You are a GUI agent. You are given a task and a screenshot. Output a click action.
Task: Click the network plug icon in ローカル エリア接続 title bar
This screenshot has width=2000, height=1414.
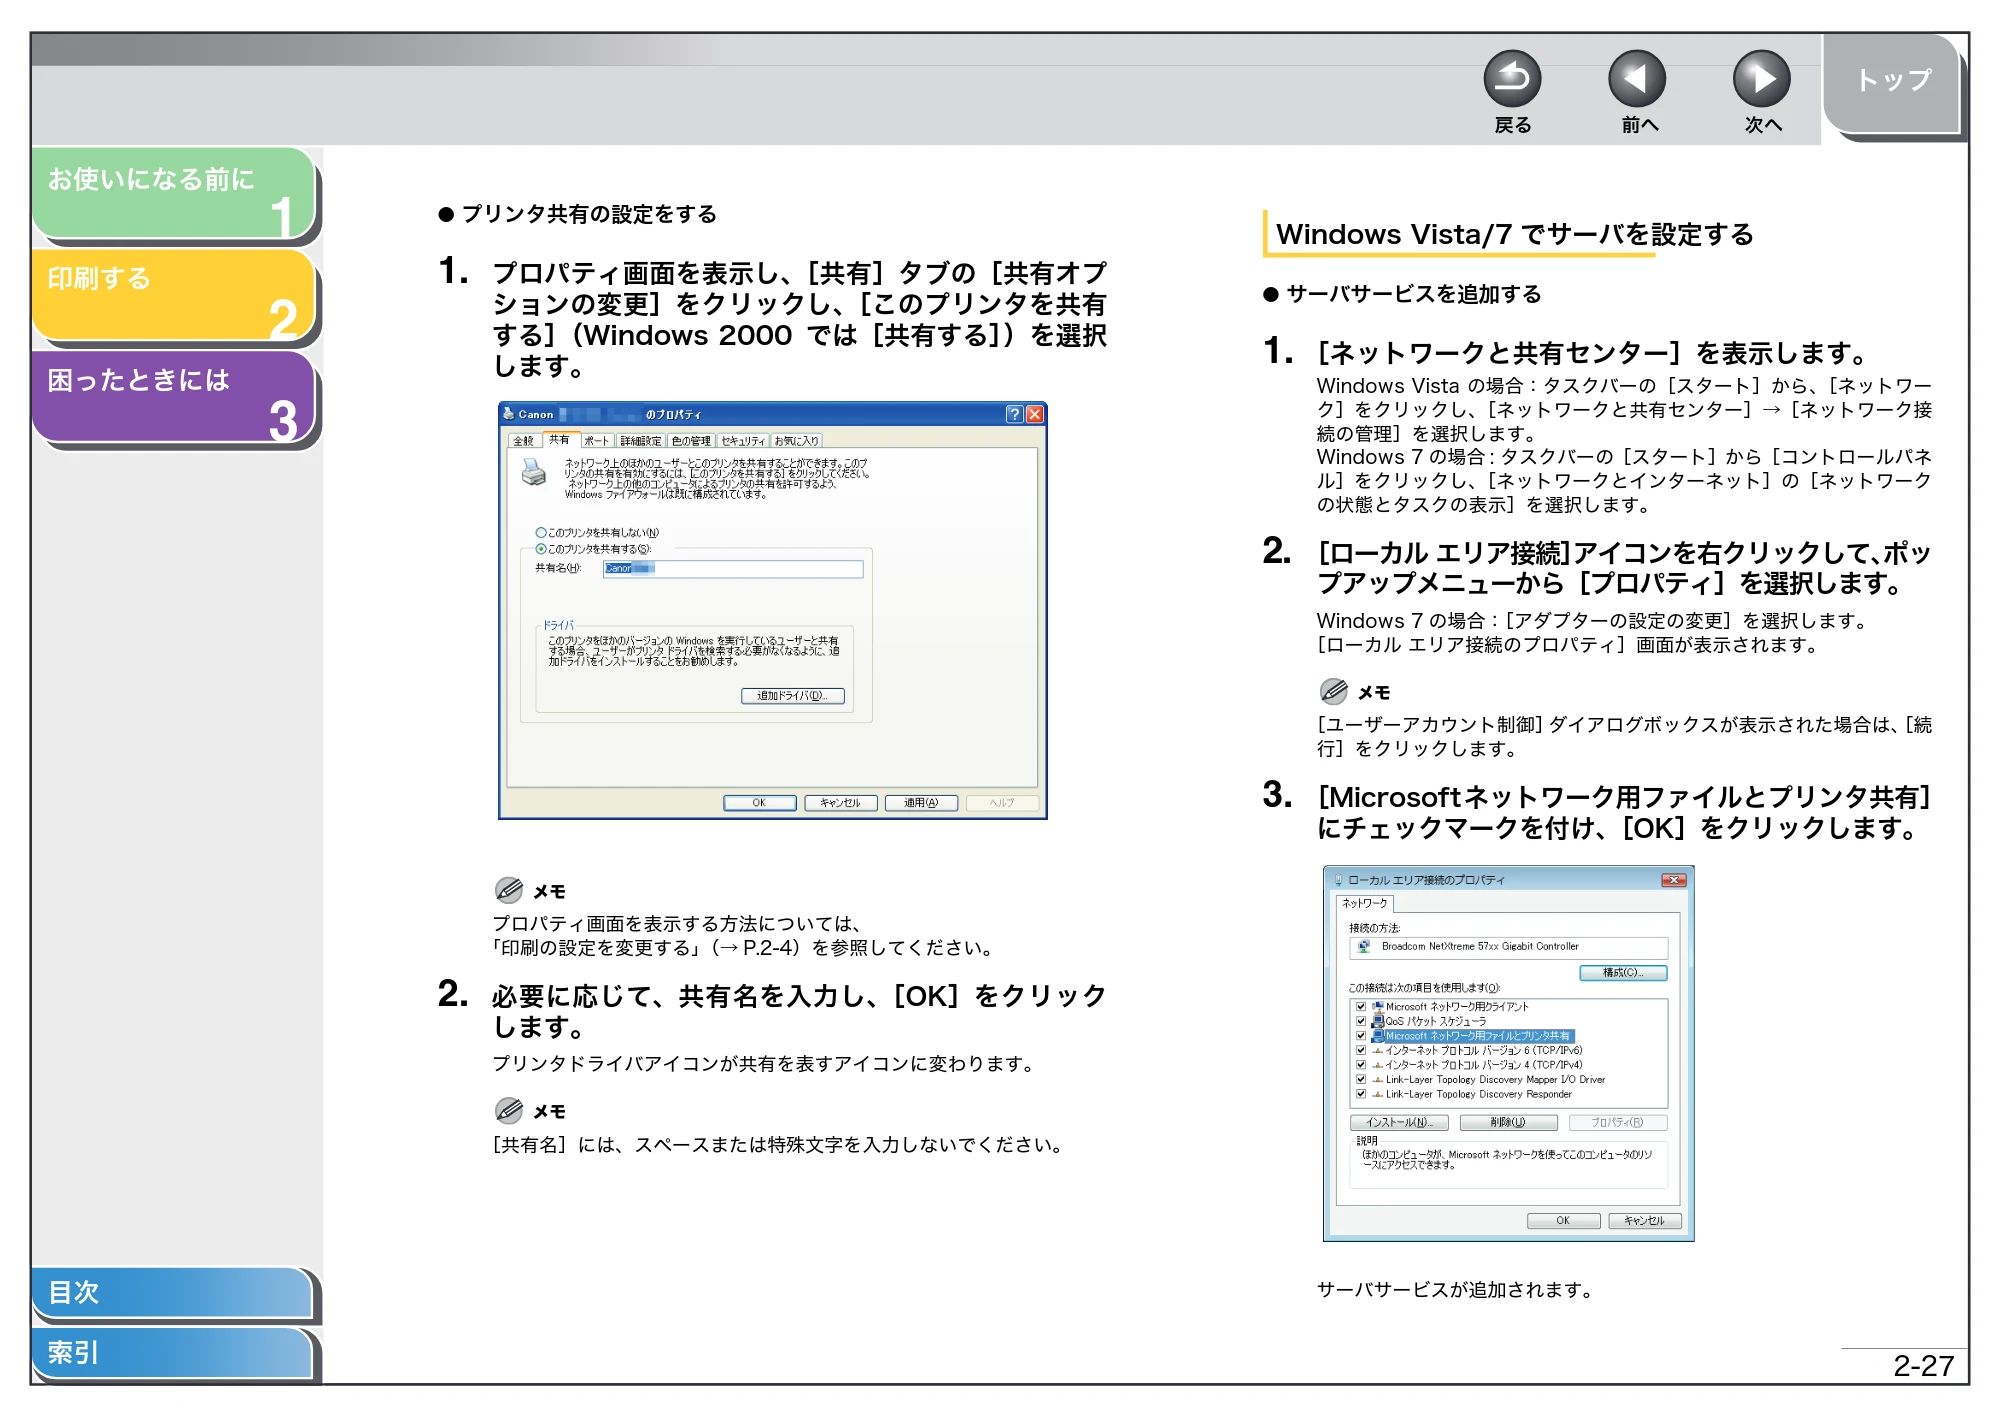(x=1339, y=881)
